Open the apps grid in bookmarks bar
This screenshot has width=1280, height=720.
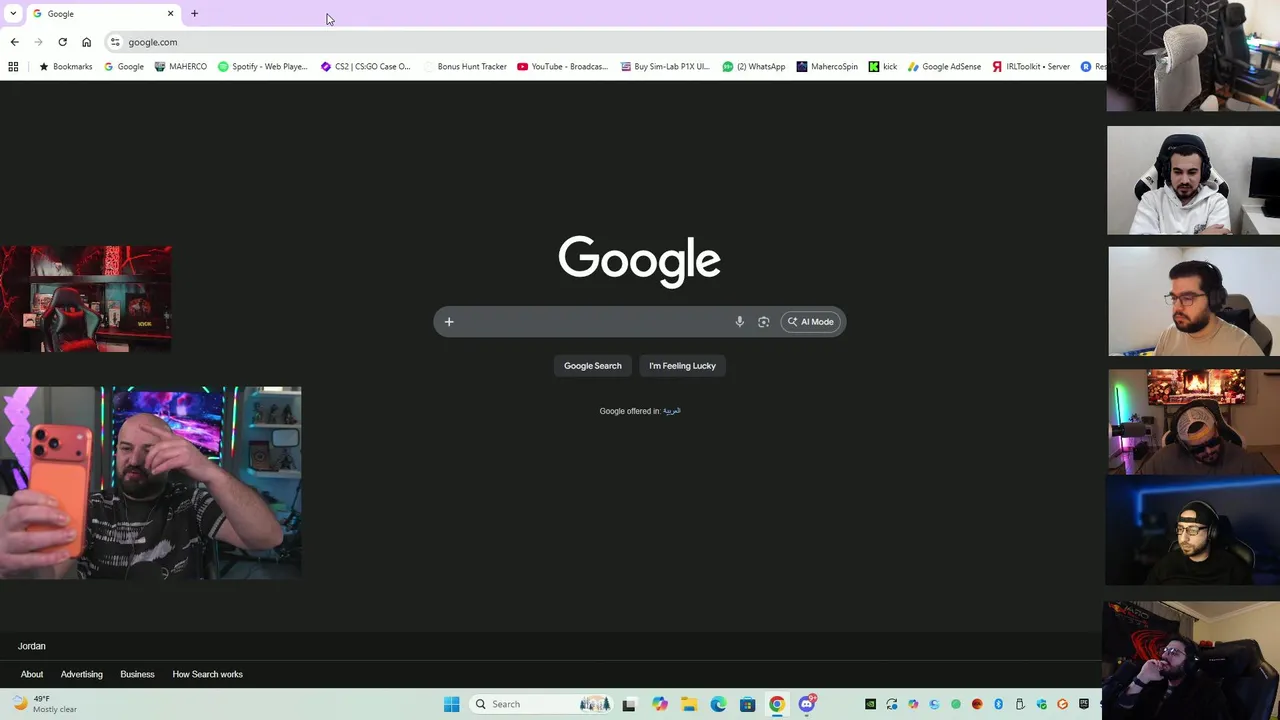13,66
